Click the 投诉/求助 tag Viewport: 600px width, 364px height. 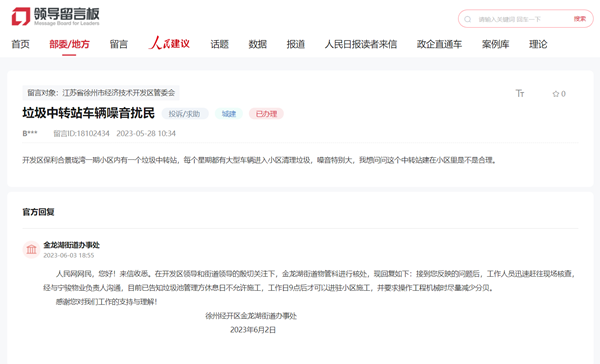point(184,114)
